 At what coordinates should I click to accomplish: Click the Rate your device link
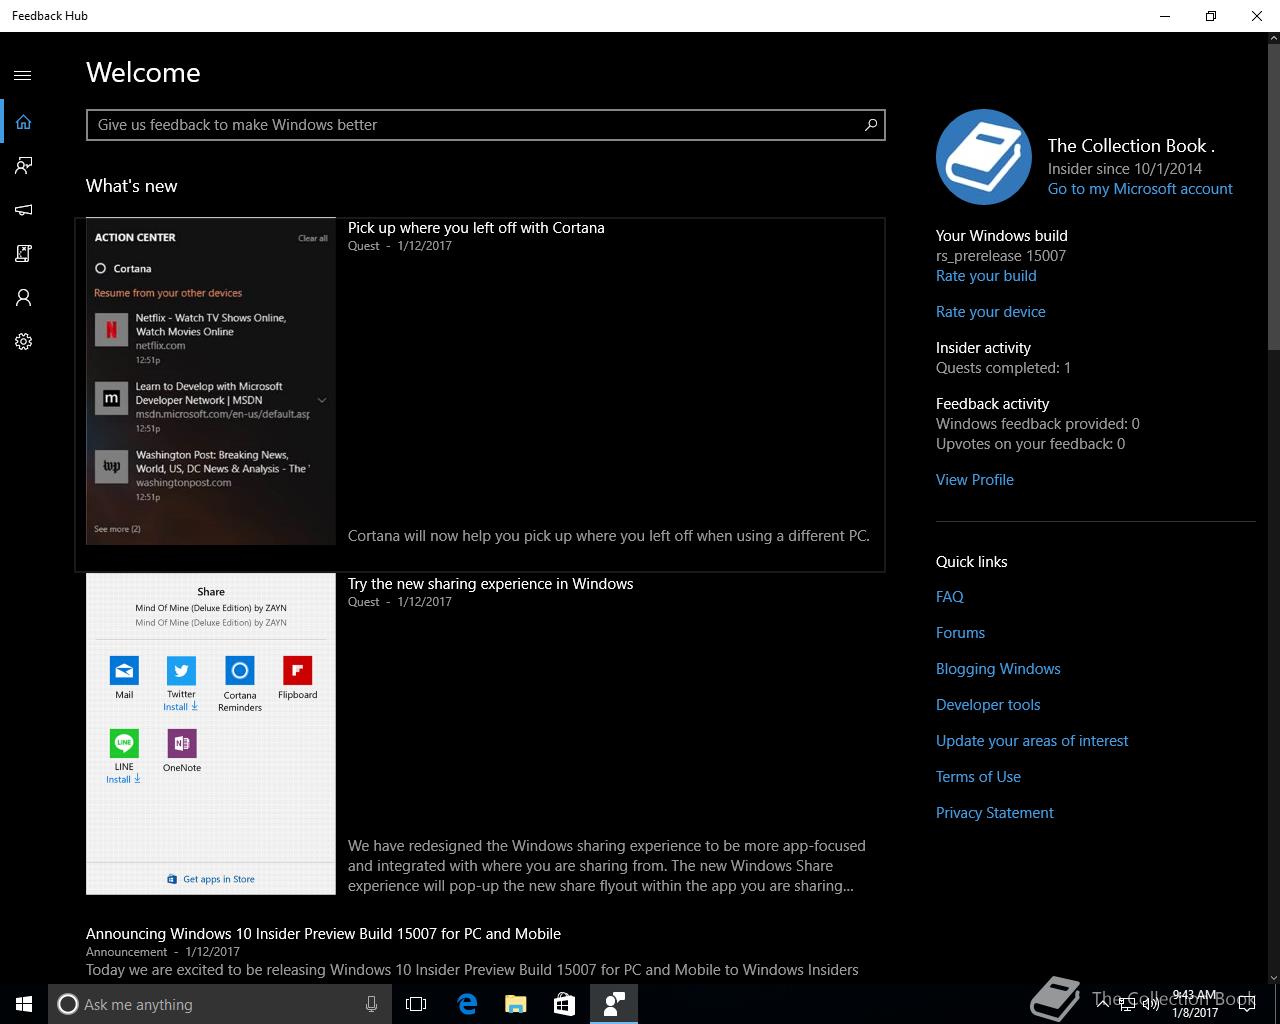coord(991,312)
